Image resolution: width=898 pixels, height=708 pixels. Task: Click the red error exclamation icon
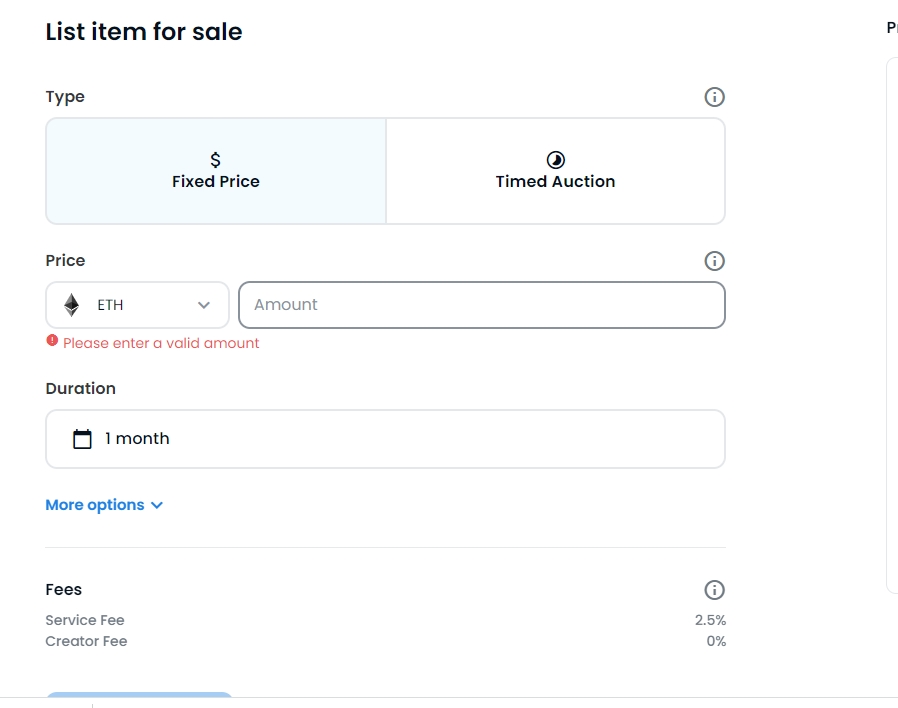(x=52, y=341)
